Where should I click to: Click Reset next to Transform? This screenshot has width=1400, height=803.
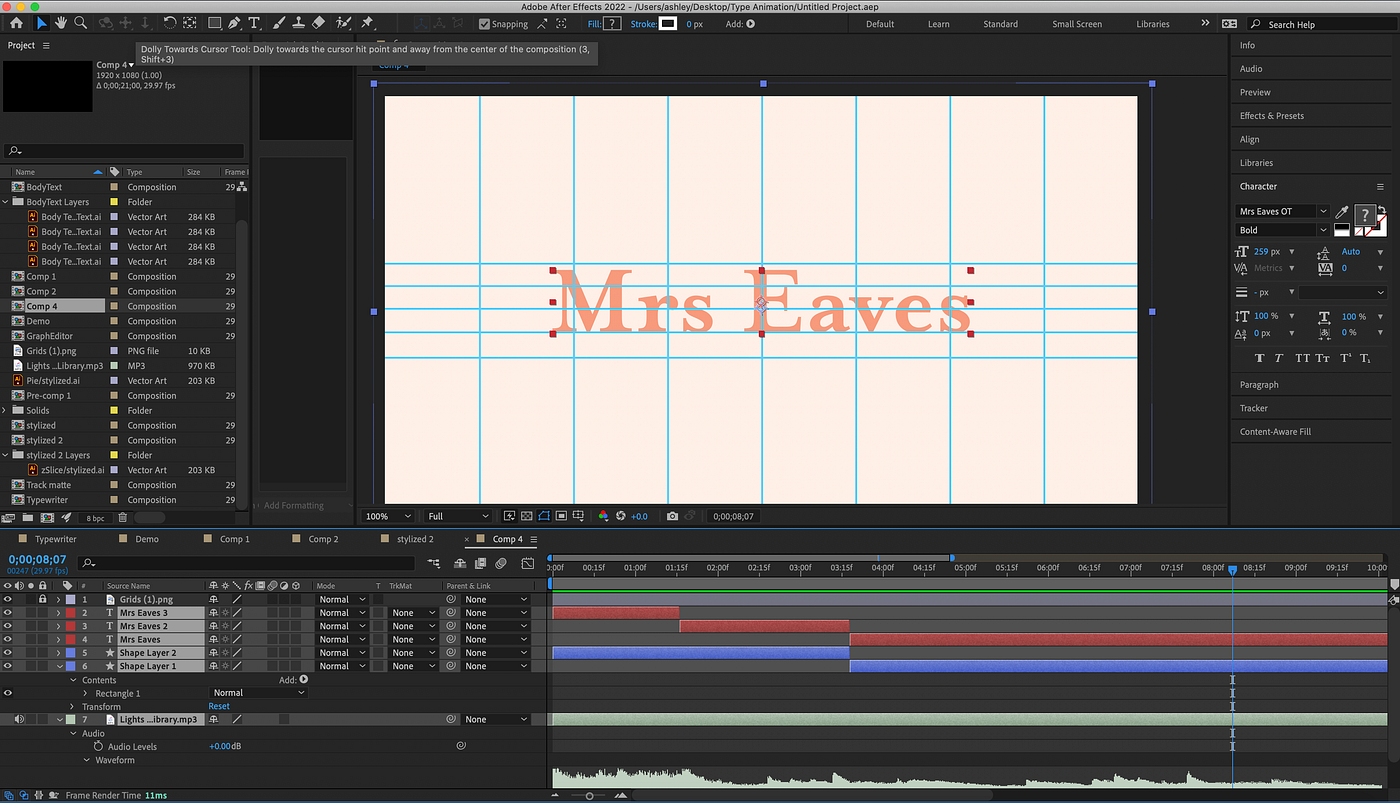[x=219, y=706]
